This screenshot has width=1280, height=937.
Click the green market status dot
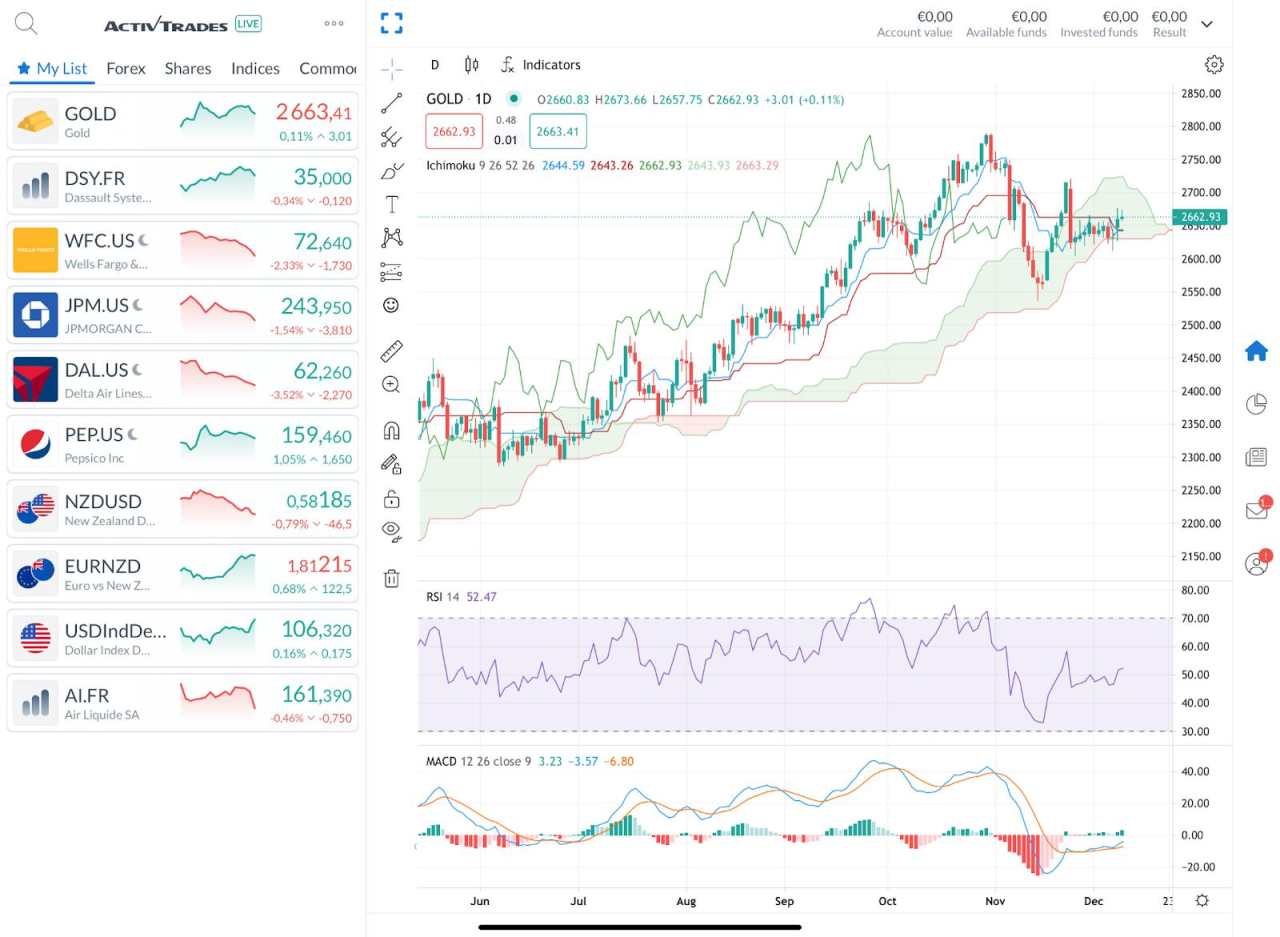tap(514, 99)
